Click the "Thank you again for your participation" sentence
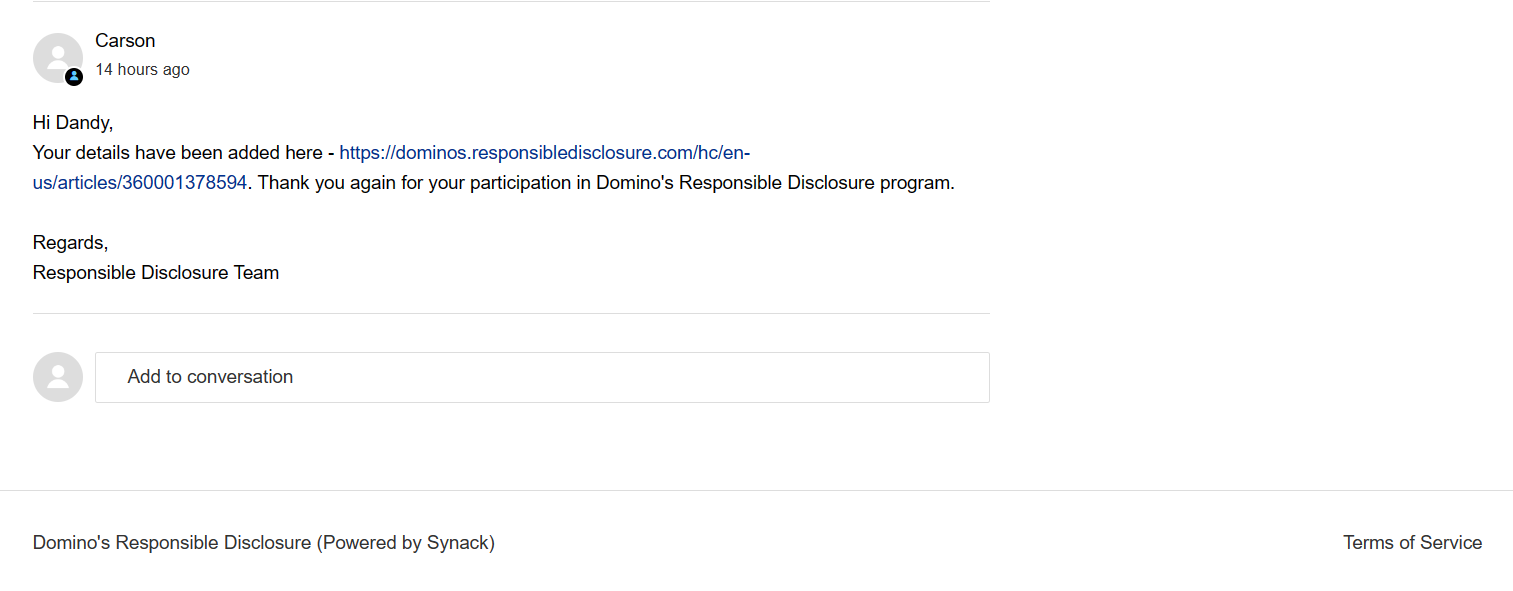1513x591 pixels. (x=420, y=183)
